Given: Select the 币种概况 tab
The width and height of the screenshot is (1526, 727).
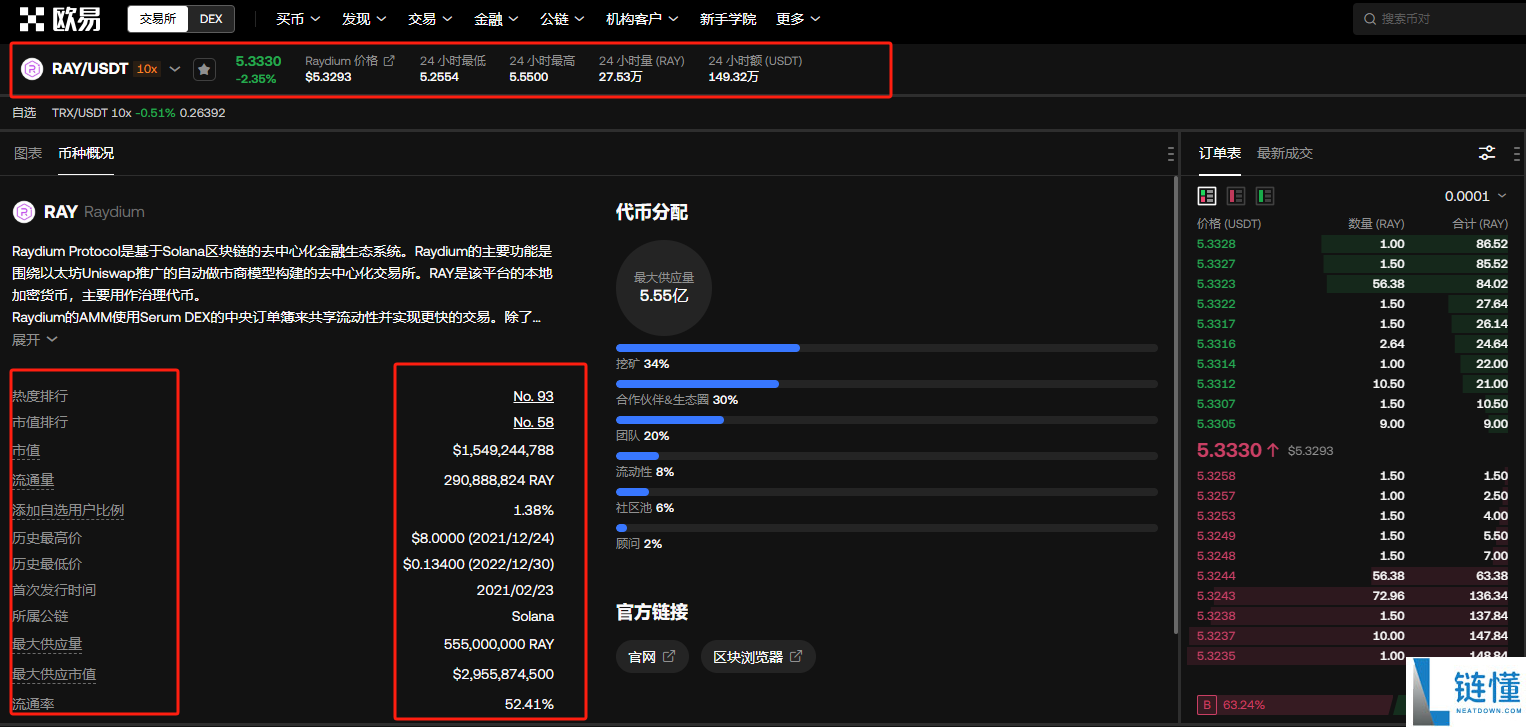Looking at the screenshot, I should (86, 153).
